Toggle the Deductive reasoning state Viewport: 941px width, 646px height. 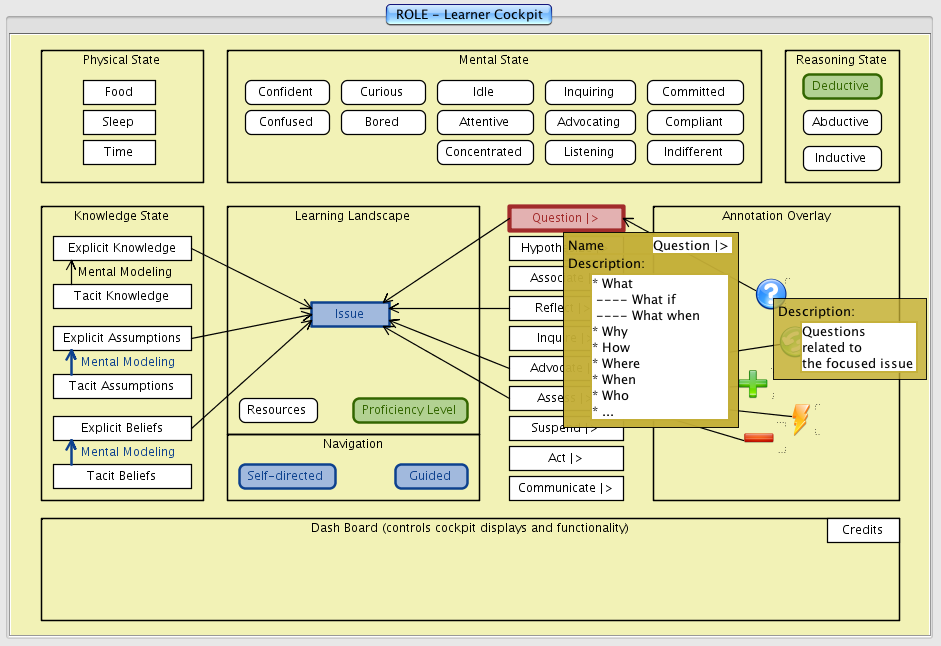841,87
